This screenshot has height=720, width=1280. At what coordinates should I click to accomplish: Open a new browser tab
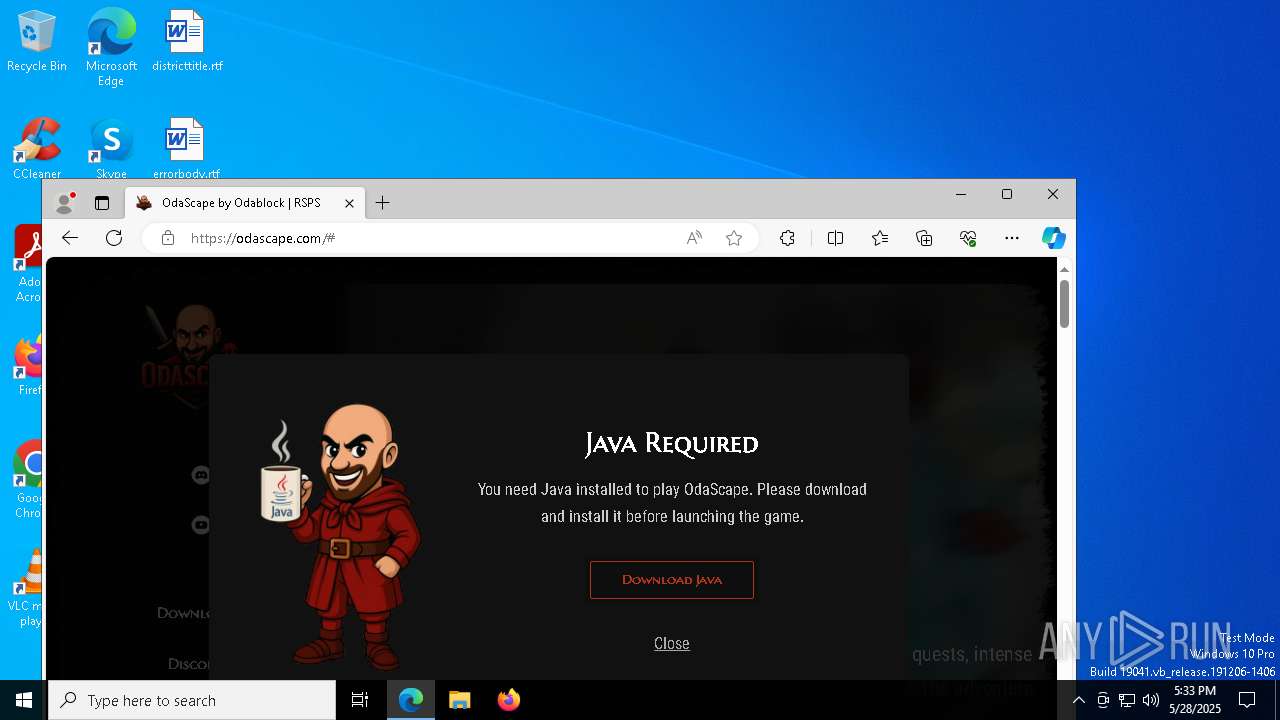point(382,203)
